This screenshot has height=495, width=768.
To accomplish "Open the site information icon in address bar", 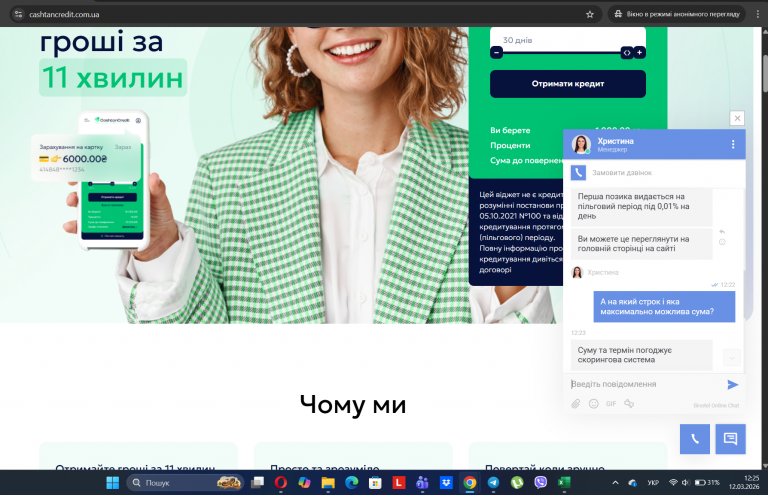I will [x=18, y=14].
